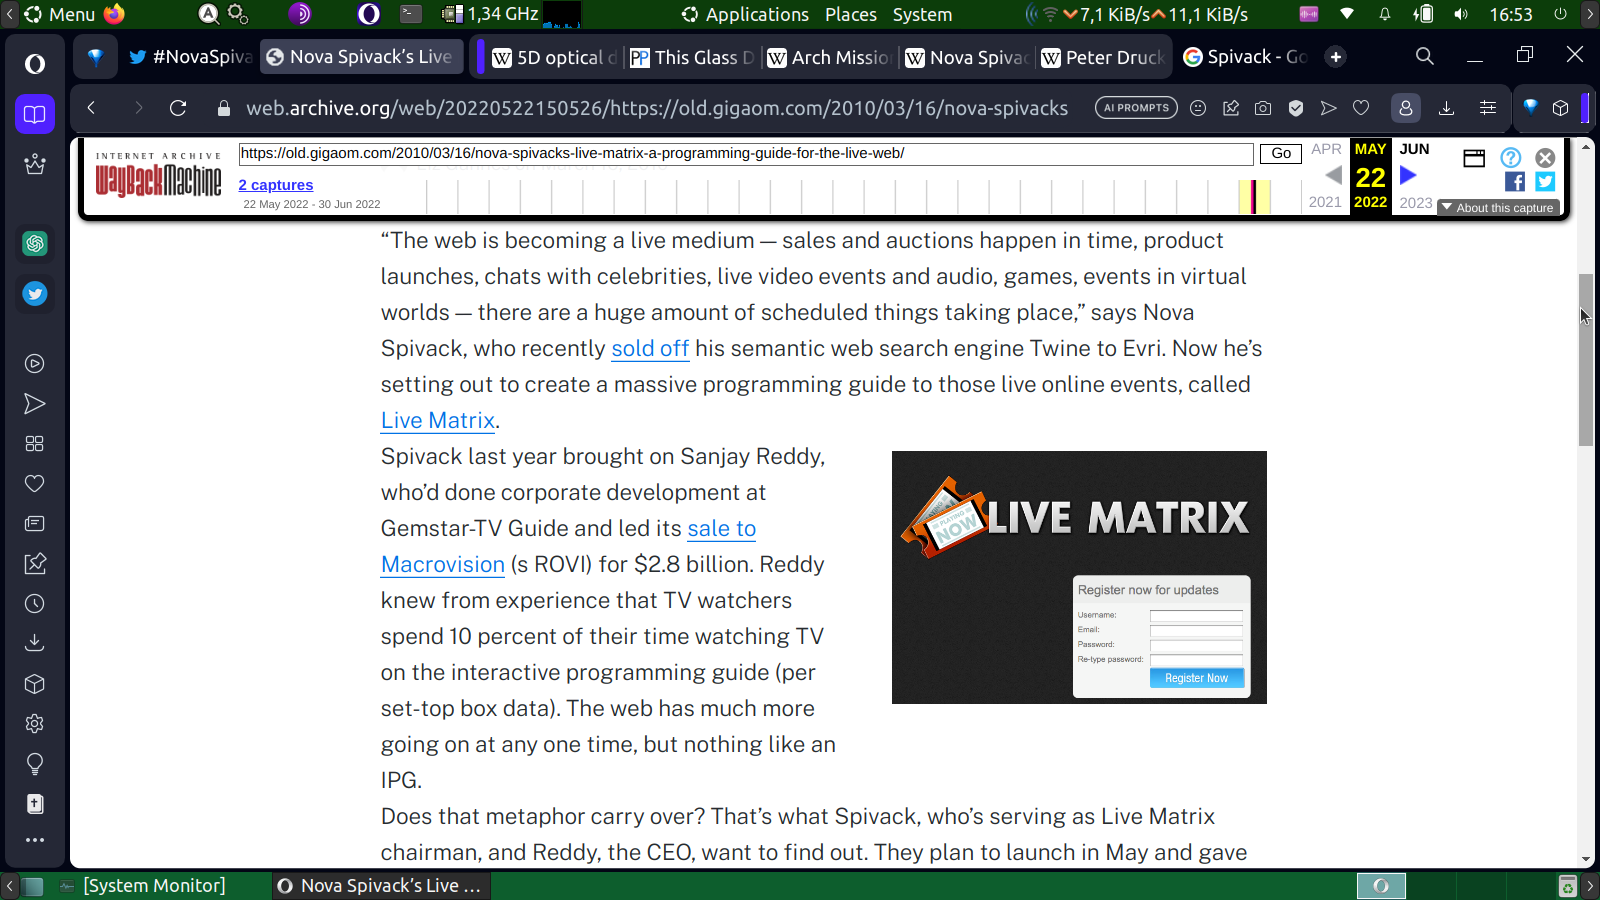The width and height of the screenshot is (1600, 900).
Task: Switch to the Peter Drucker tab
Action: point(1103,57)
